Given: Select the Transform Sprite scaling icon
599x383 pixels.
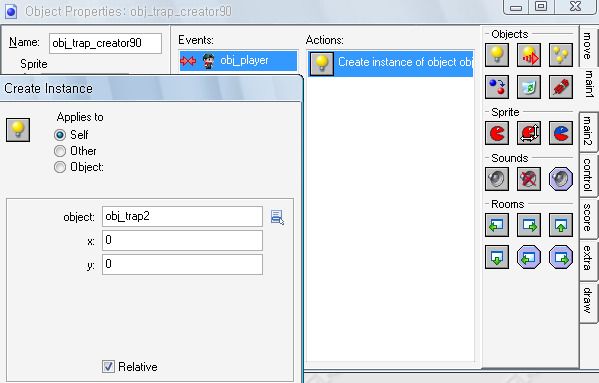Looking at the screenshot, I should tap(529, 133).
